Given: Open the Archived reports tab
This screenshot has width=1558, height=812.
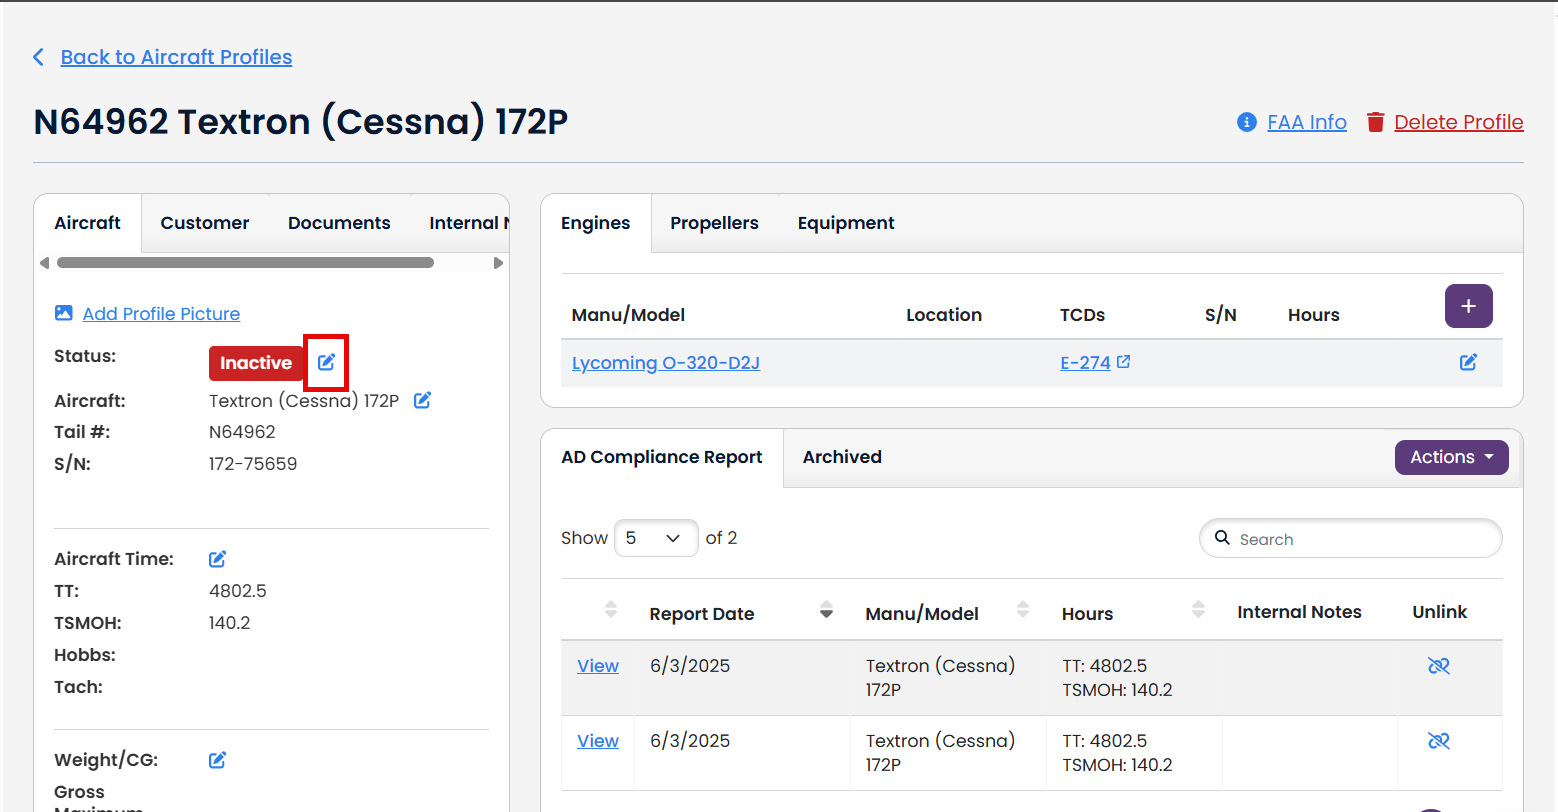Looking at the screenshot, I should click(842, 457).
